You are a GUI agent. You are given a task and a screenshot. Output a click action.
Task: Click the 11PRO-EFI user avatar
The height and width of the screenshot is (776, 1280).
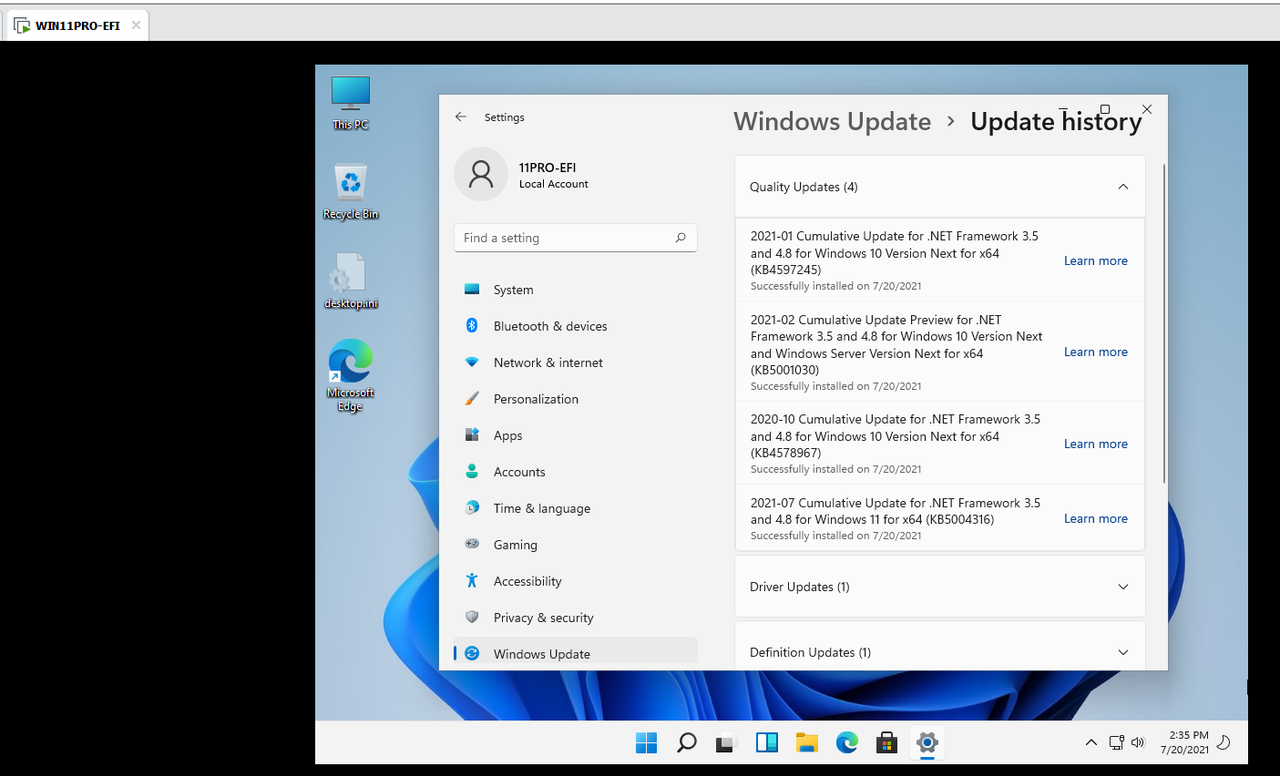click(481, 174)
